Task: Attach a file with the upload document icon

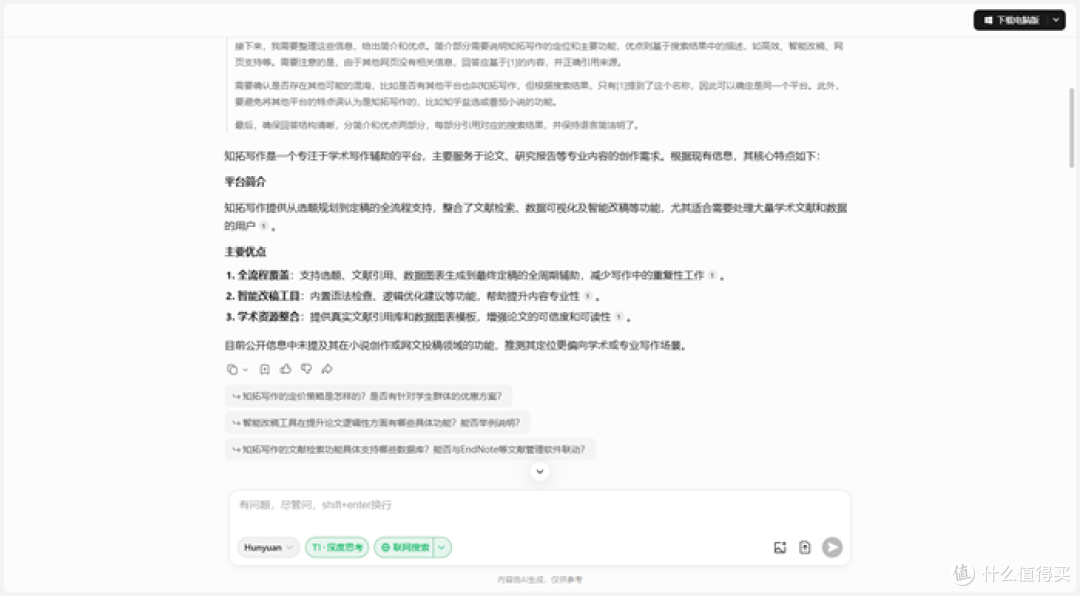Action: point(804,547)
